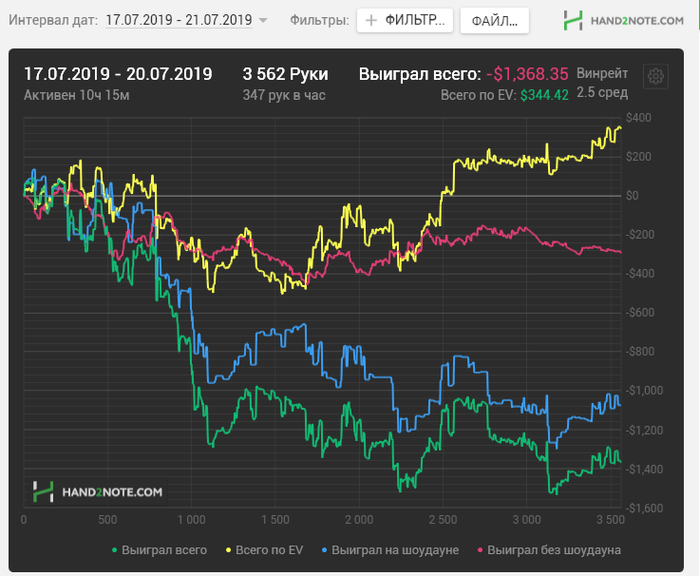Click the -$1,600 y-axis label
Image resolution: width=700 pixels, height=576 pixels.
point(644,508)
